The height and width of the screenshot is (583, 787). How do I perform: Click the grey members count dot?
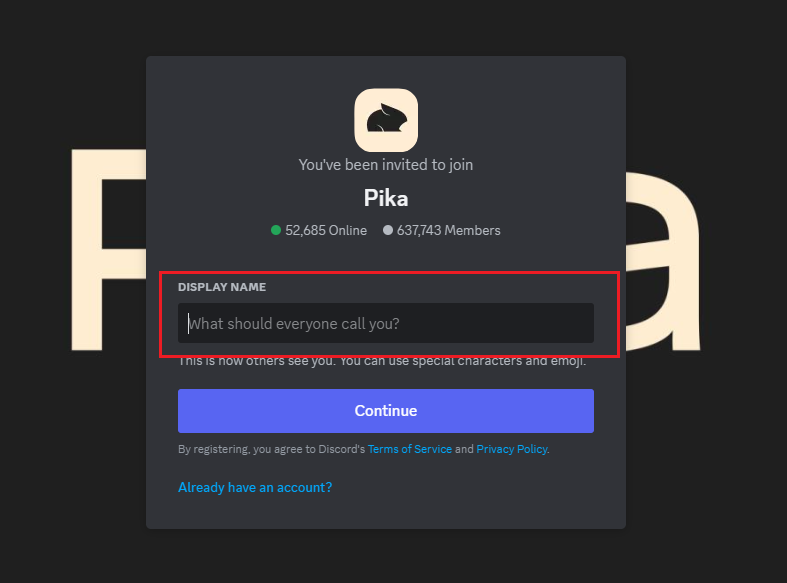(x=387, y=230)
